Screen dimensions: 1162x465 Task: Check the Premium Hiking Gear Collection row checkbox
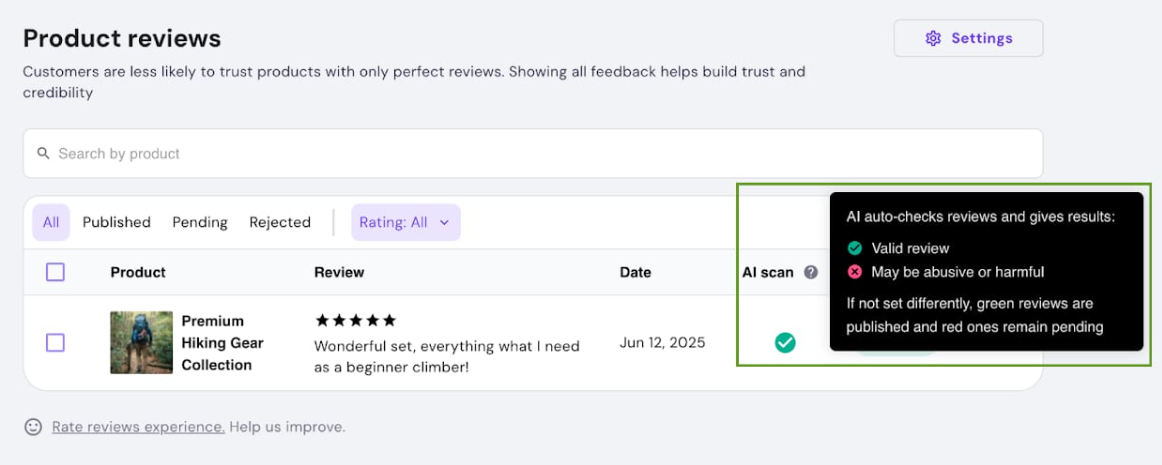[x=56, y=343]
